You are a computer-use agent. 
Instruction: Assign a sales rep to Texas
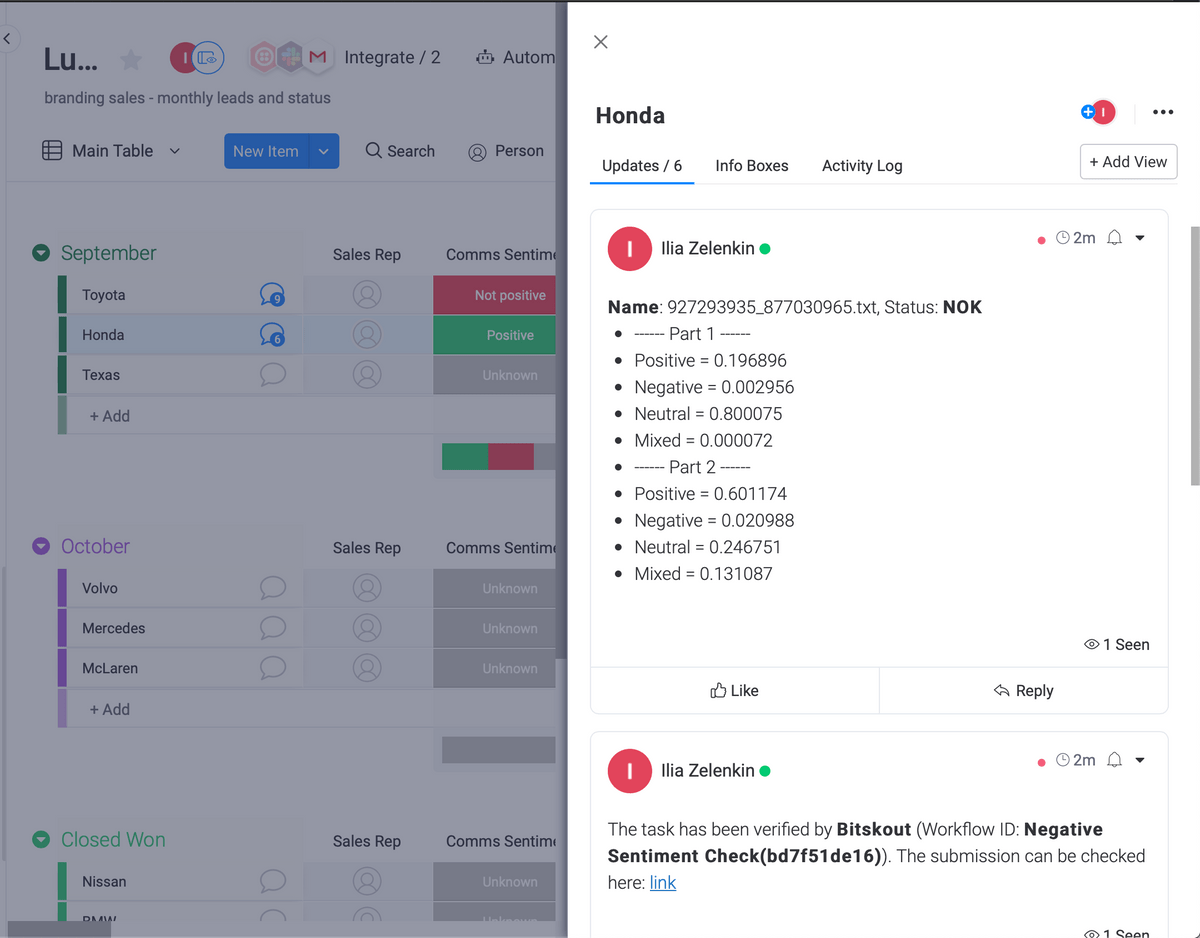[367, 375]
